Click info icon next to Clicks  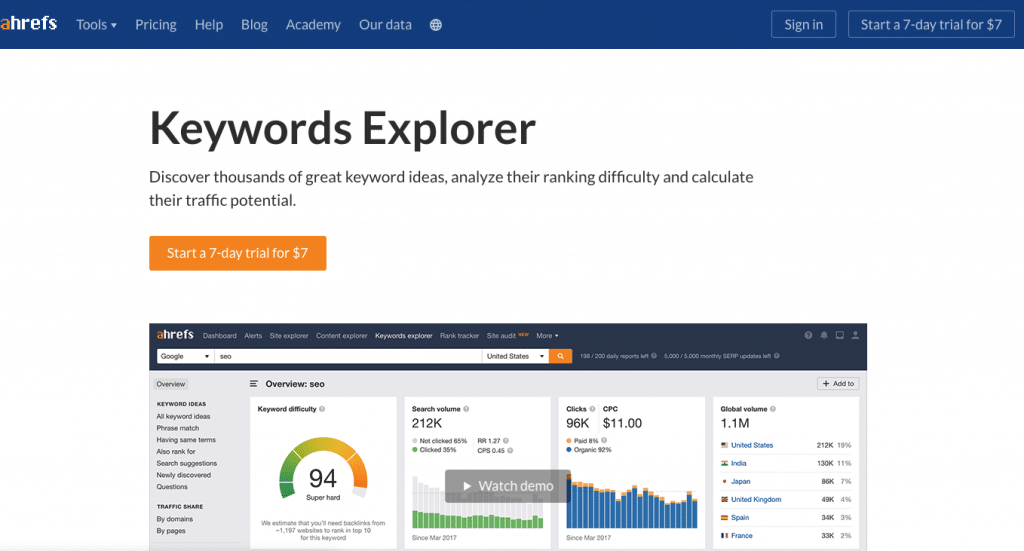(592, 409)
